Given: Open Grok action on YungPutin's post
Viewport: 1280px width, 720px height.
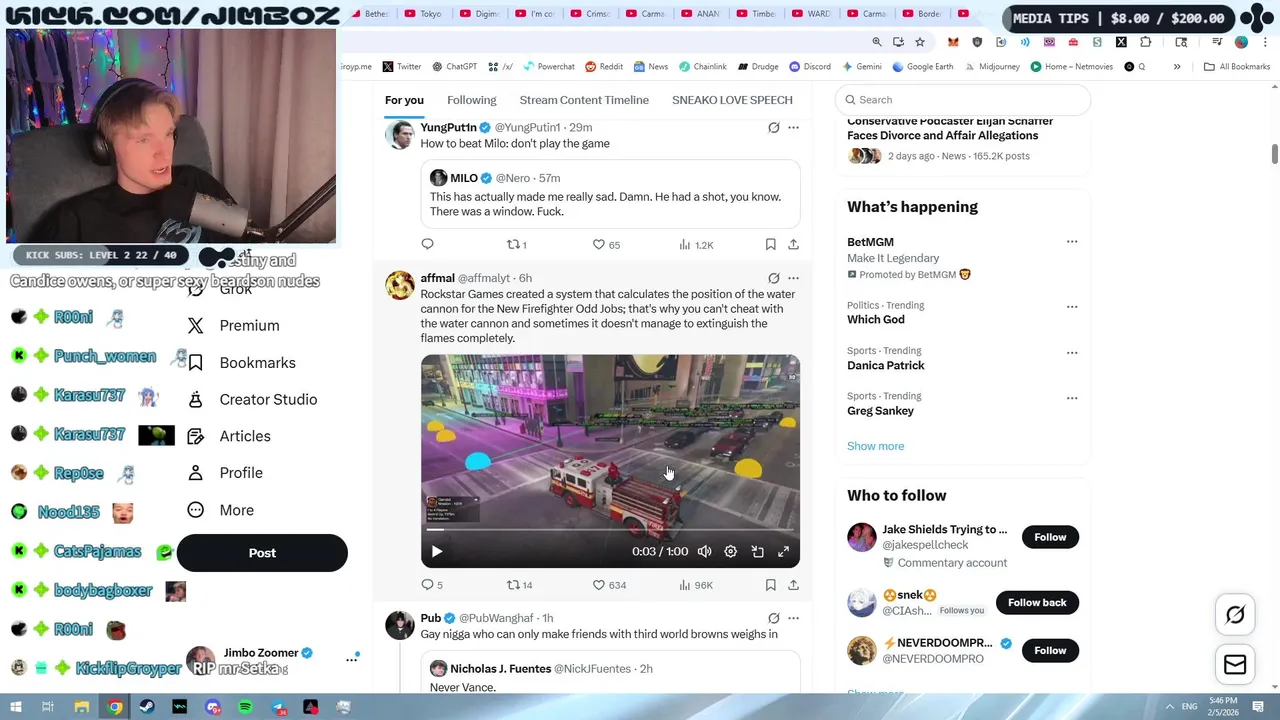Looking at the screenshot, I should click(x=773, y=127).
